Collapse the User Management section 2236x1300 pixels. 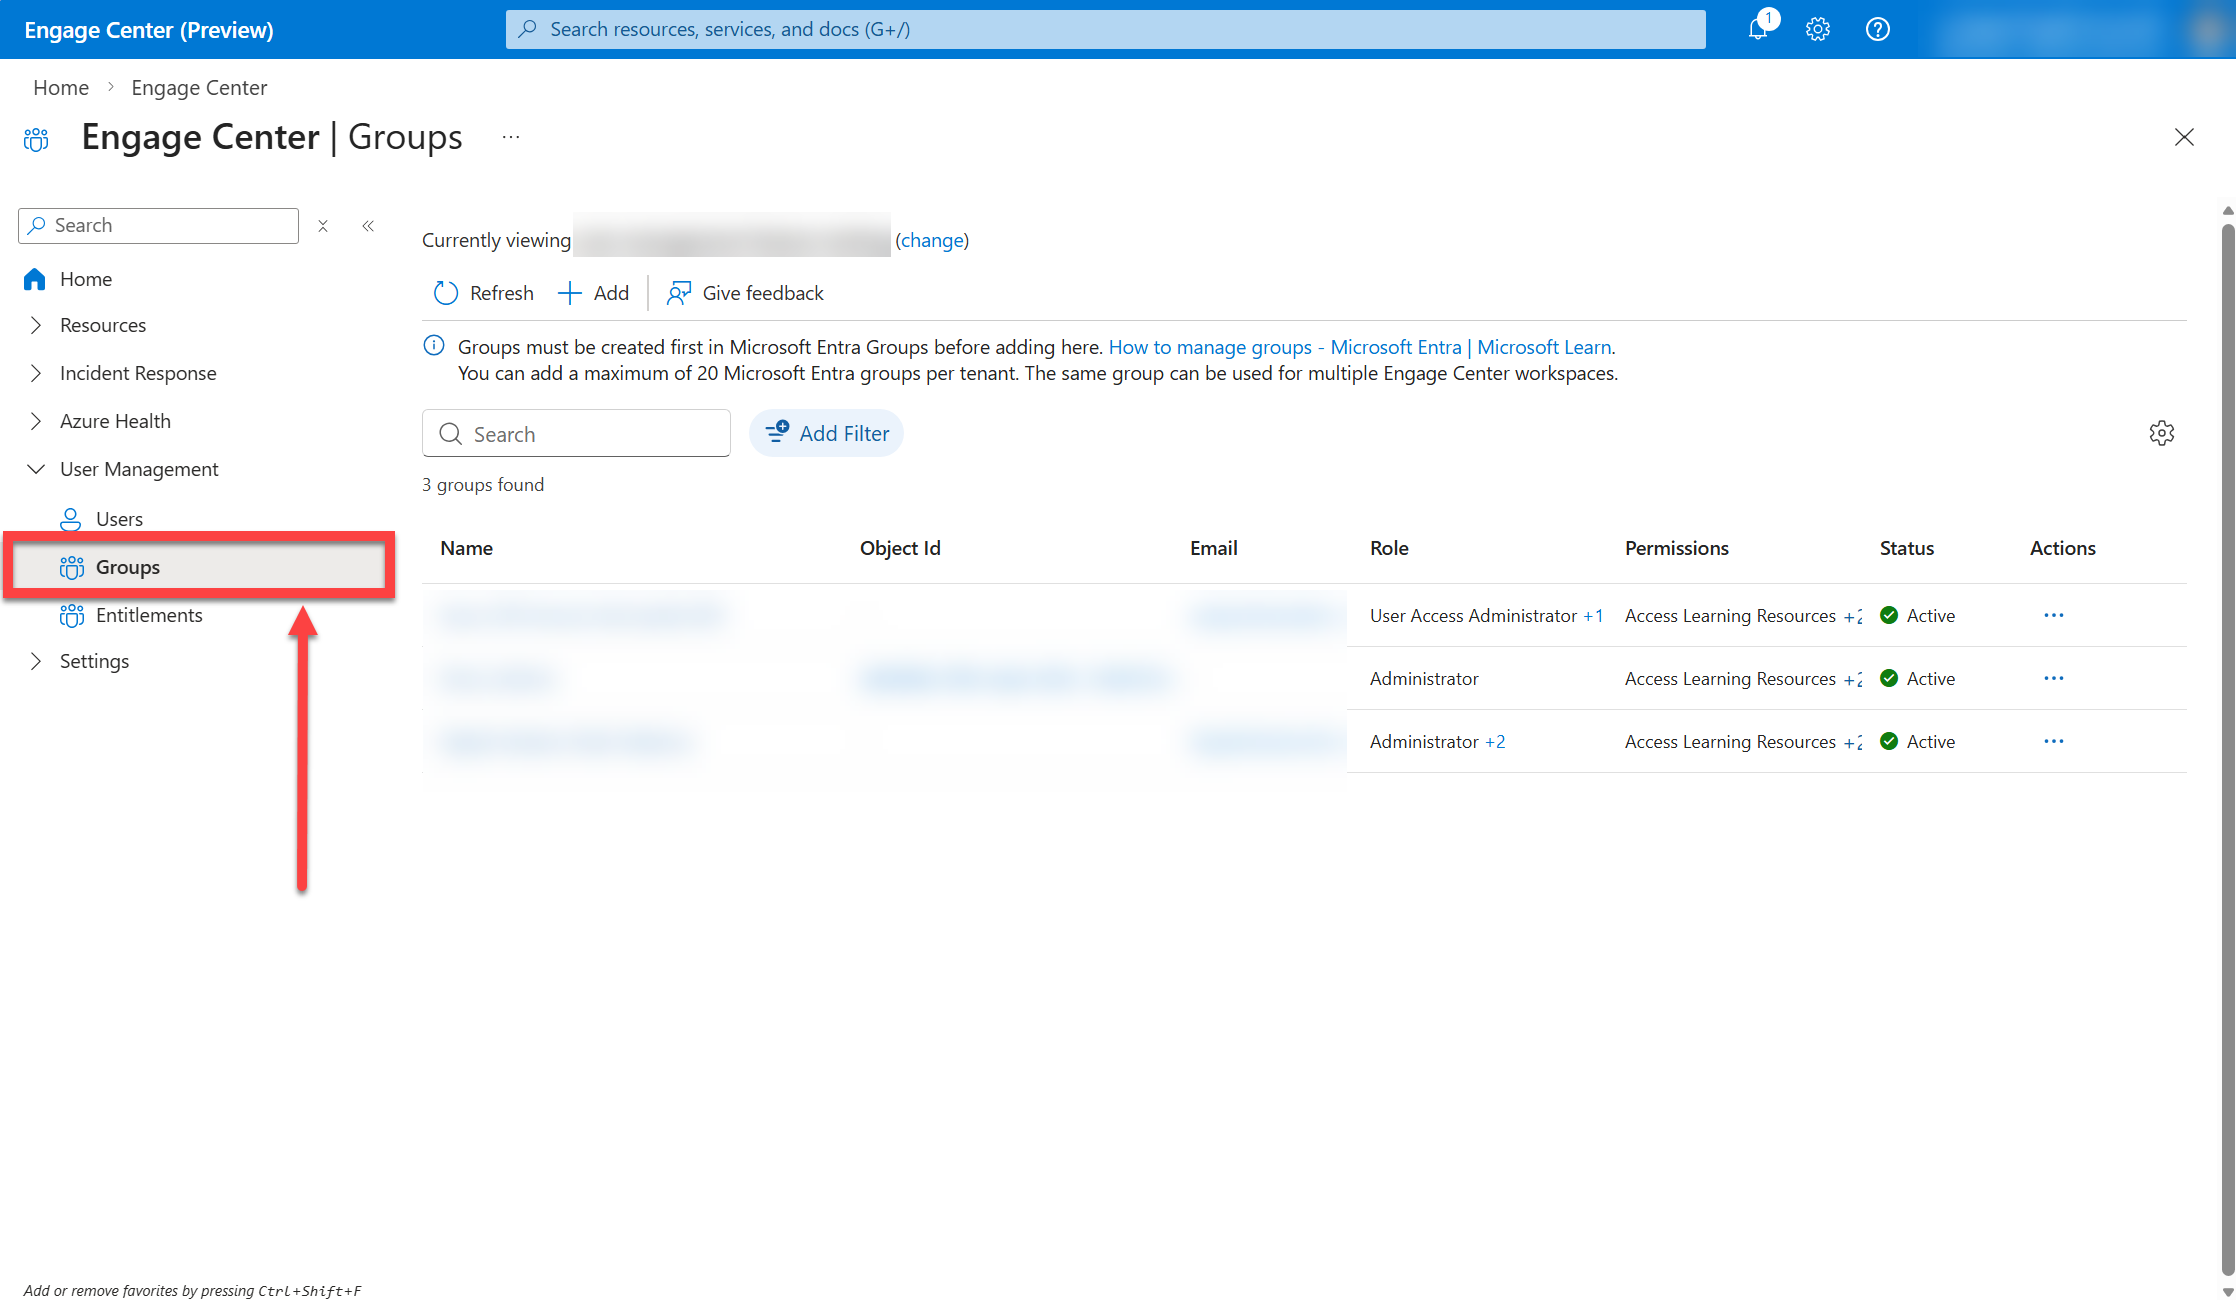point(36,469)
